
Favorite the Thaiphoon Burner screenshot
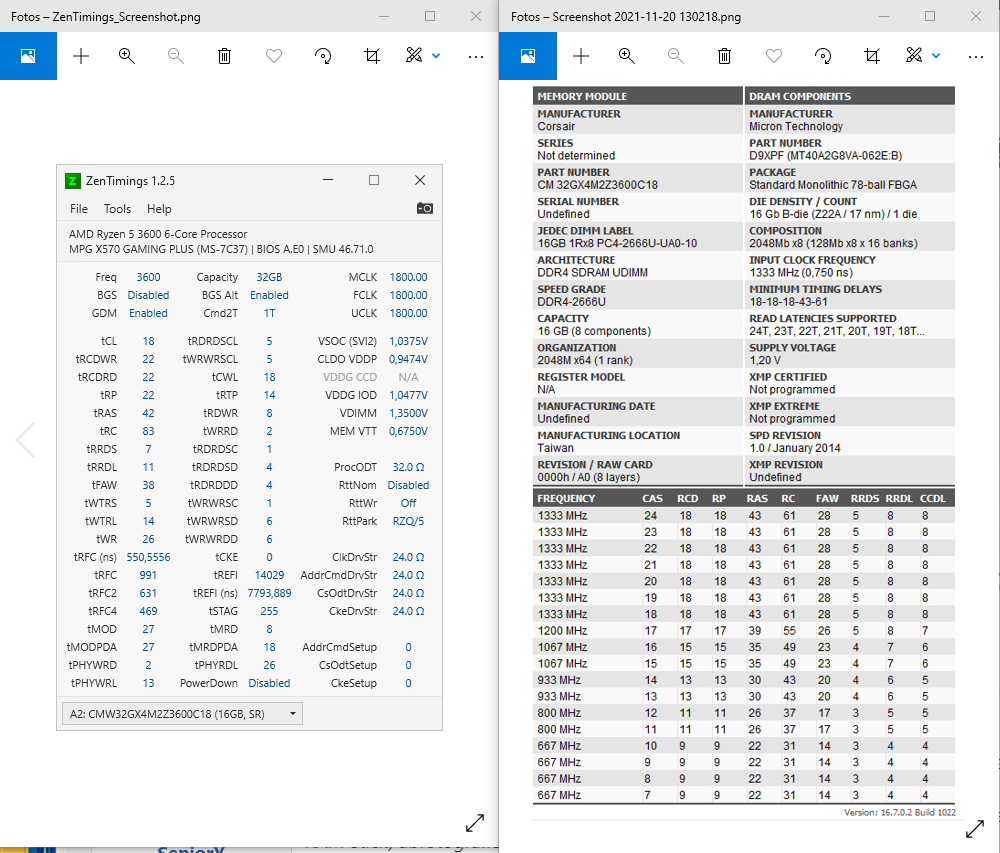click(773, 57)
